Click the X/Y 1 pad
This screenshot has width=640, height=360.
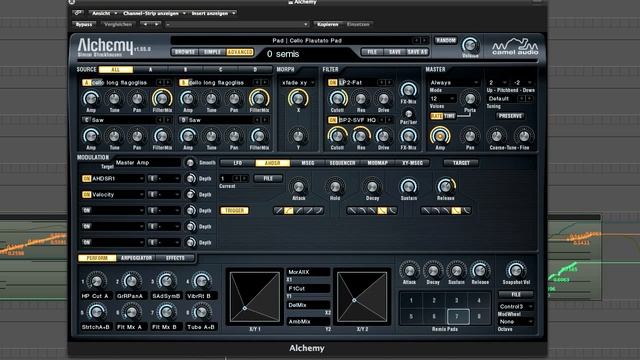(254, 297)
